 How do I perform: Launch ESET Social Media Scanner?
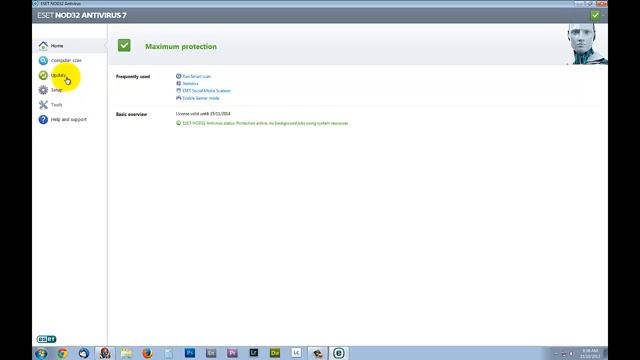(x=207, y=91)
